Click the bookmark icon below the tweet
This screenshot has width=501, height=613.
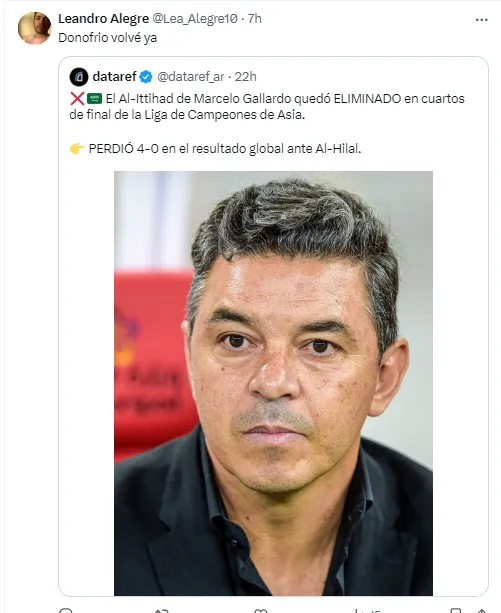click(x=455, y=611)
